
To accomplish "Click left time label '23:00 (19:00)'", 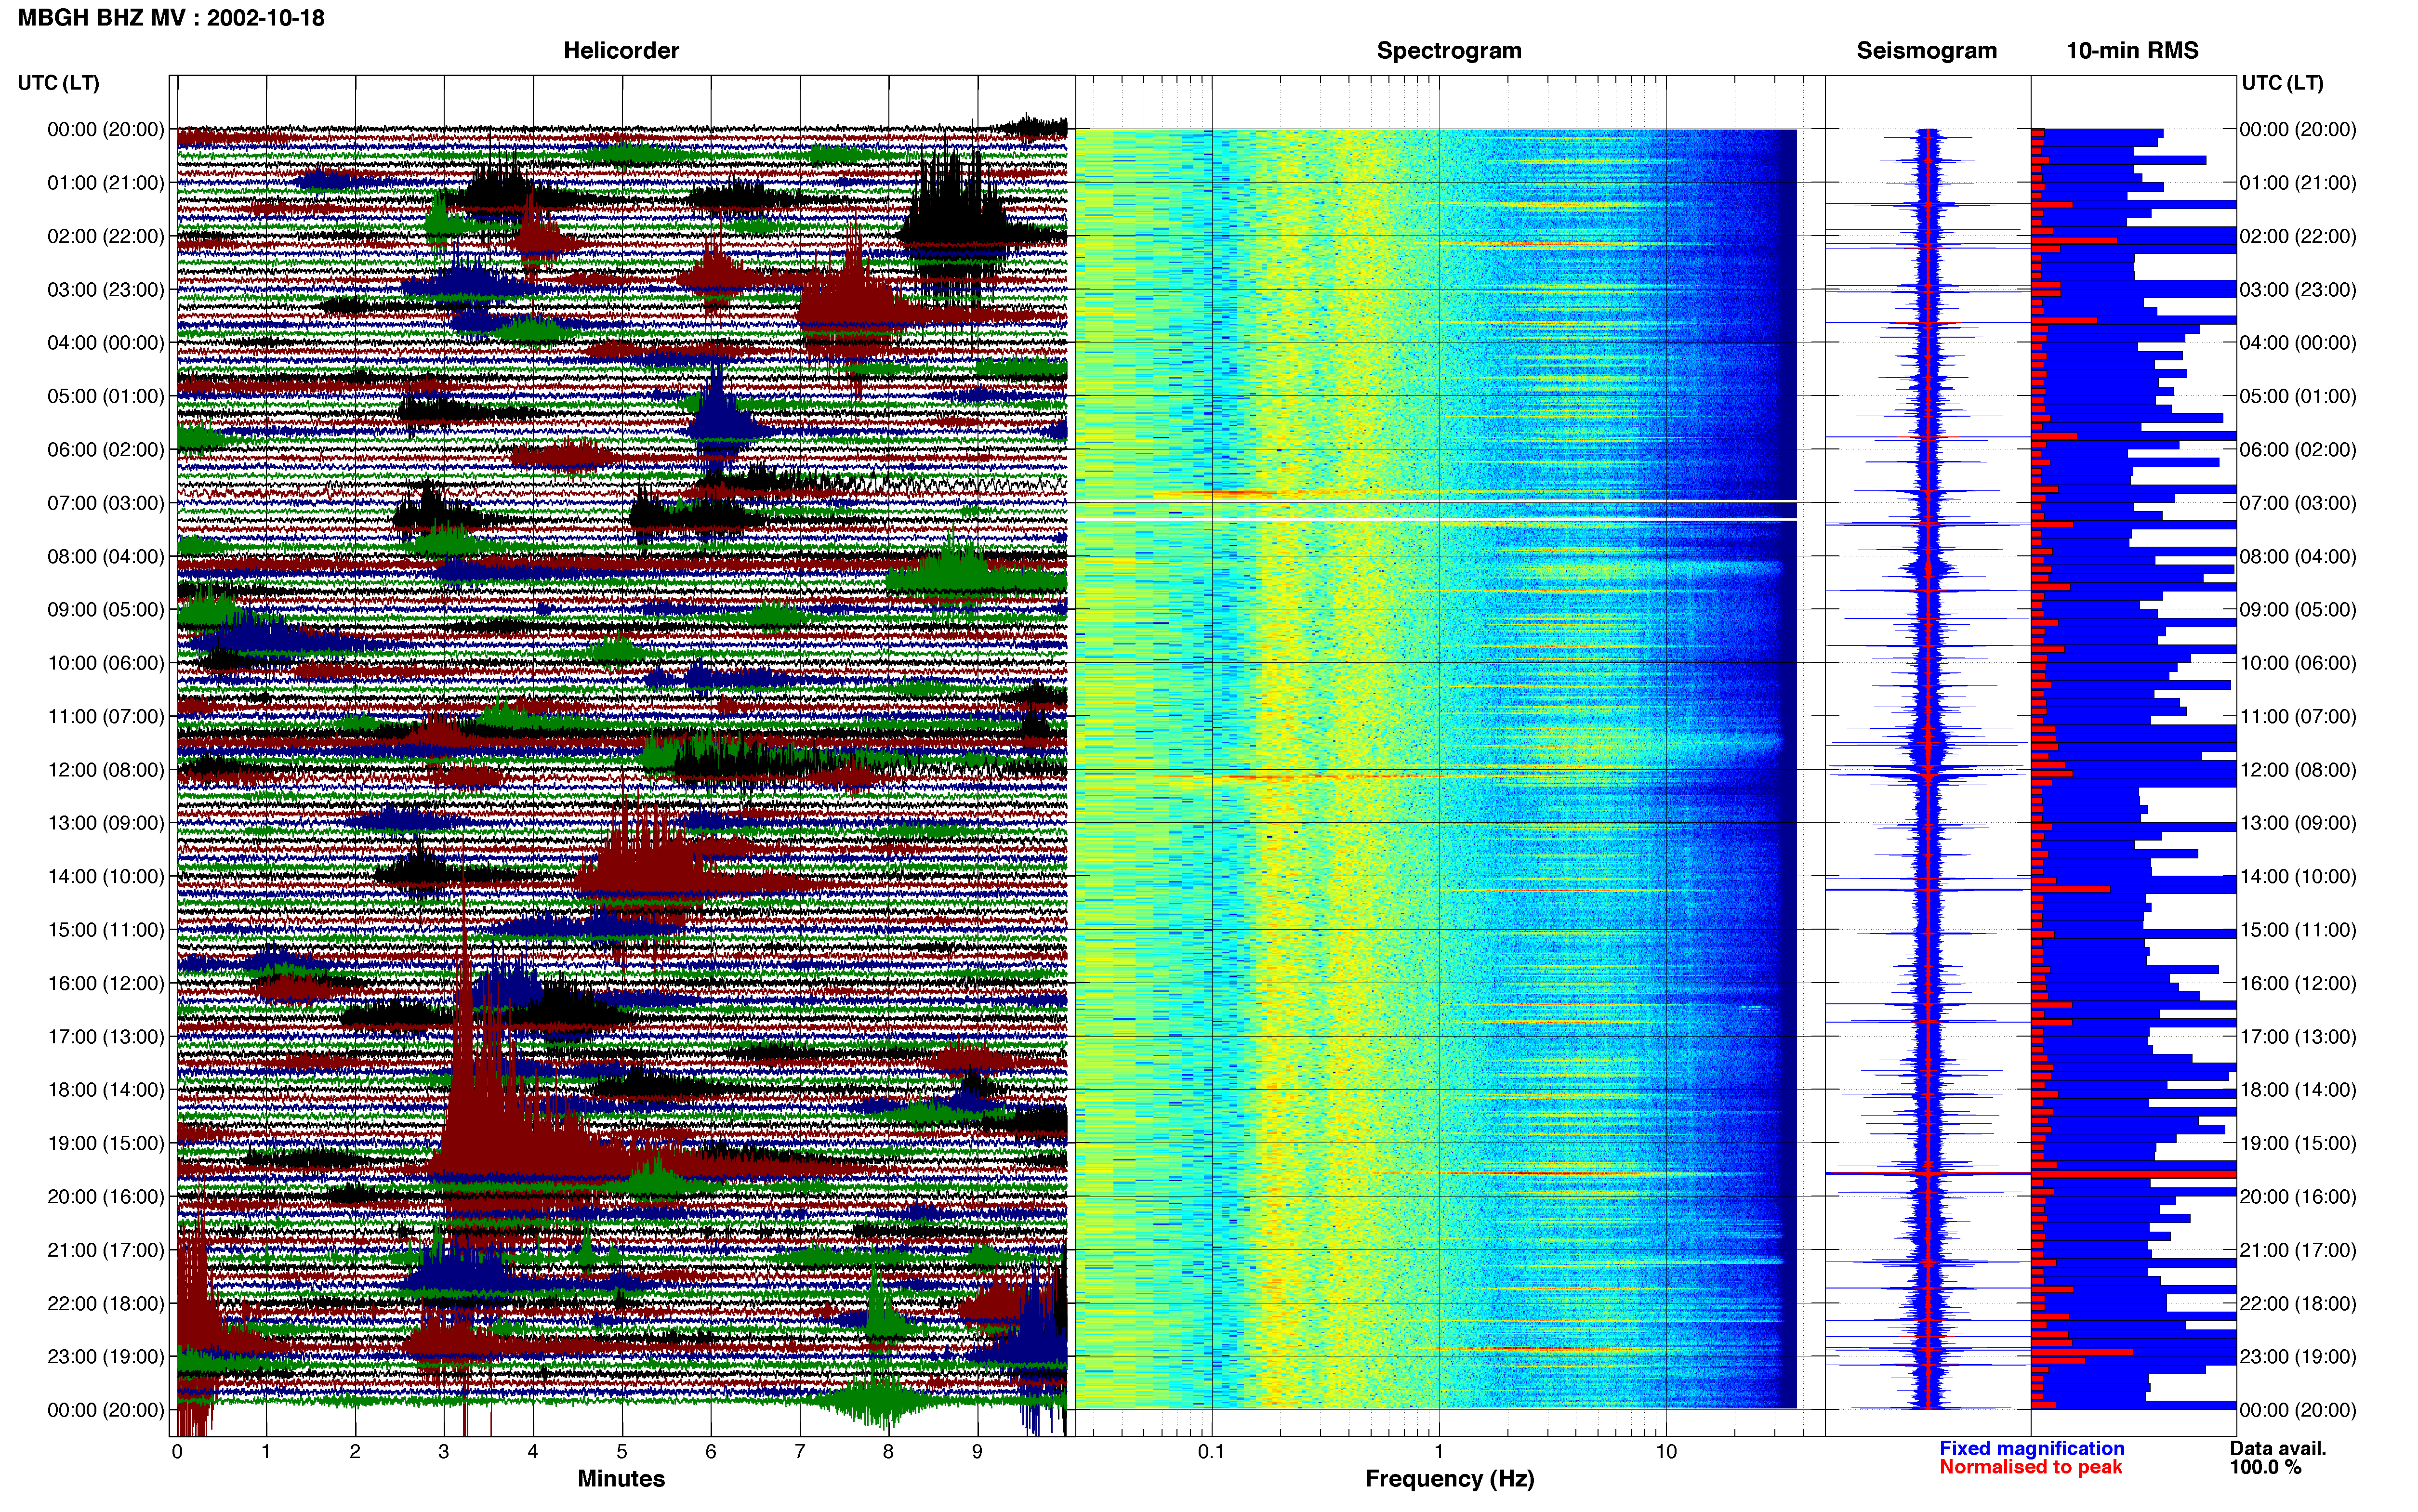I will [106, 1356].
